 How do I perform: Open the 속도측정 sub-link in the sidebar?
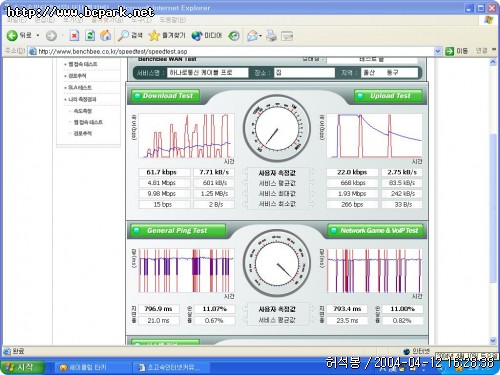point(82,111)
